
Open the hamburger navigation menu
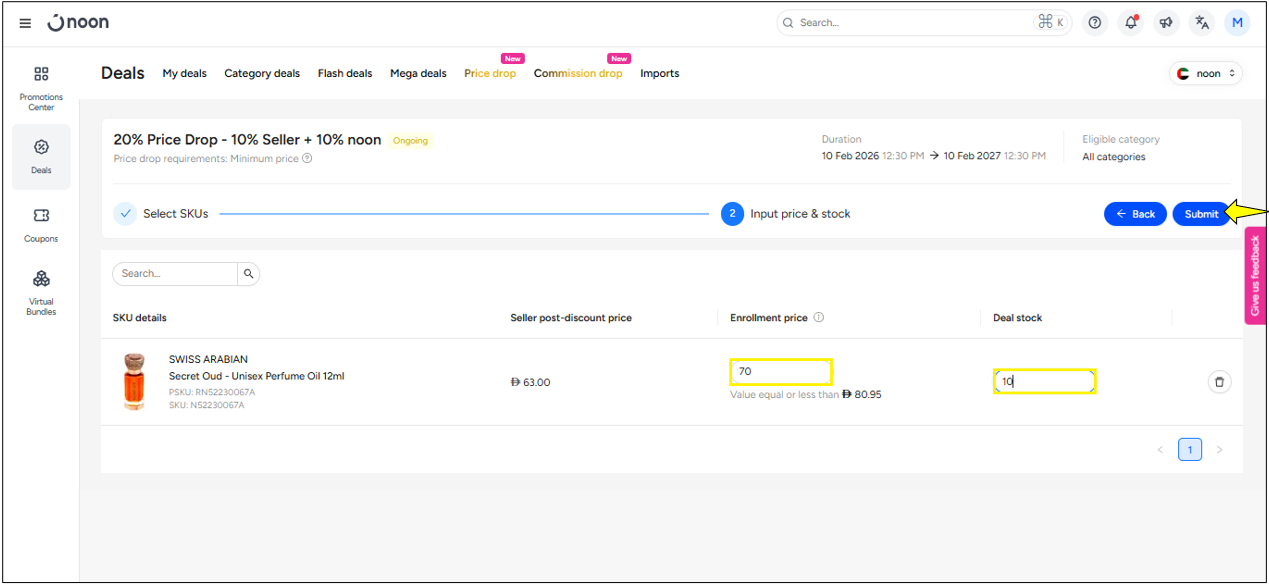pos(25,23)
